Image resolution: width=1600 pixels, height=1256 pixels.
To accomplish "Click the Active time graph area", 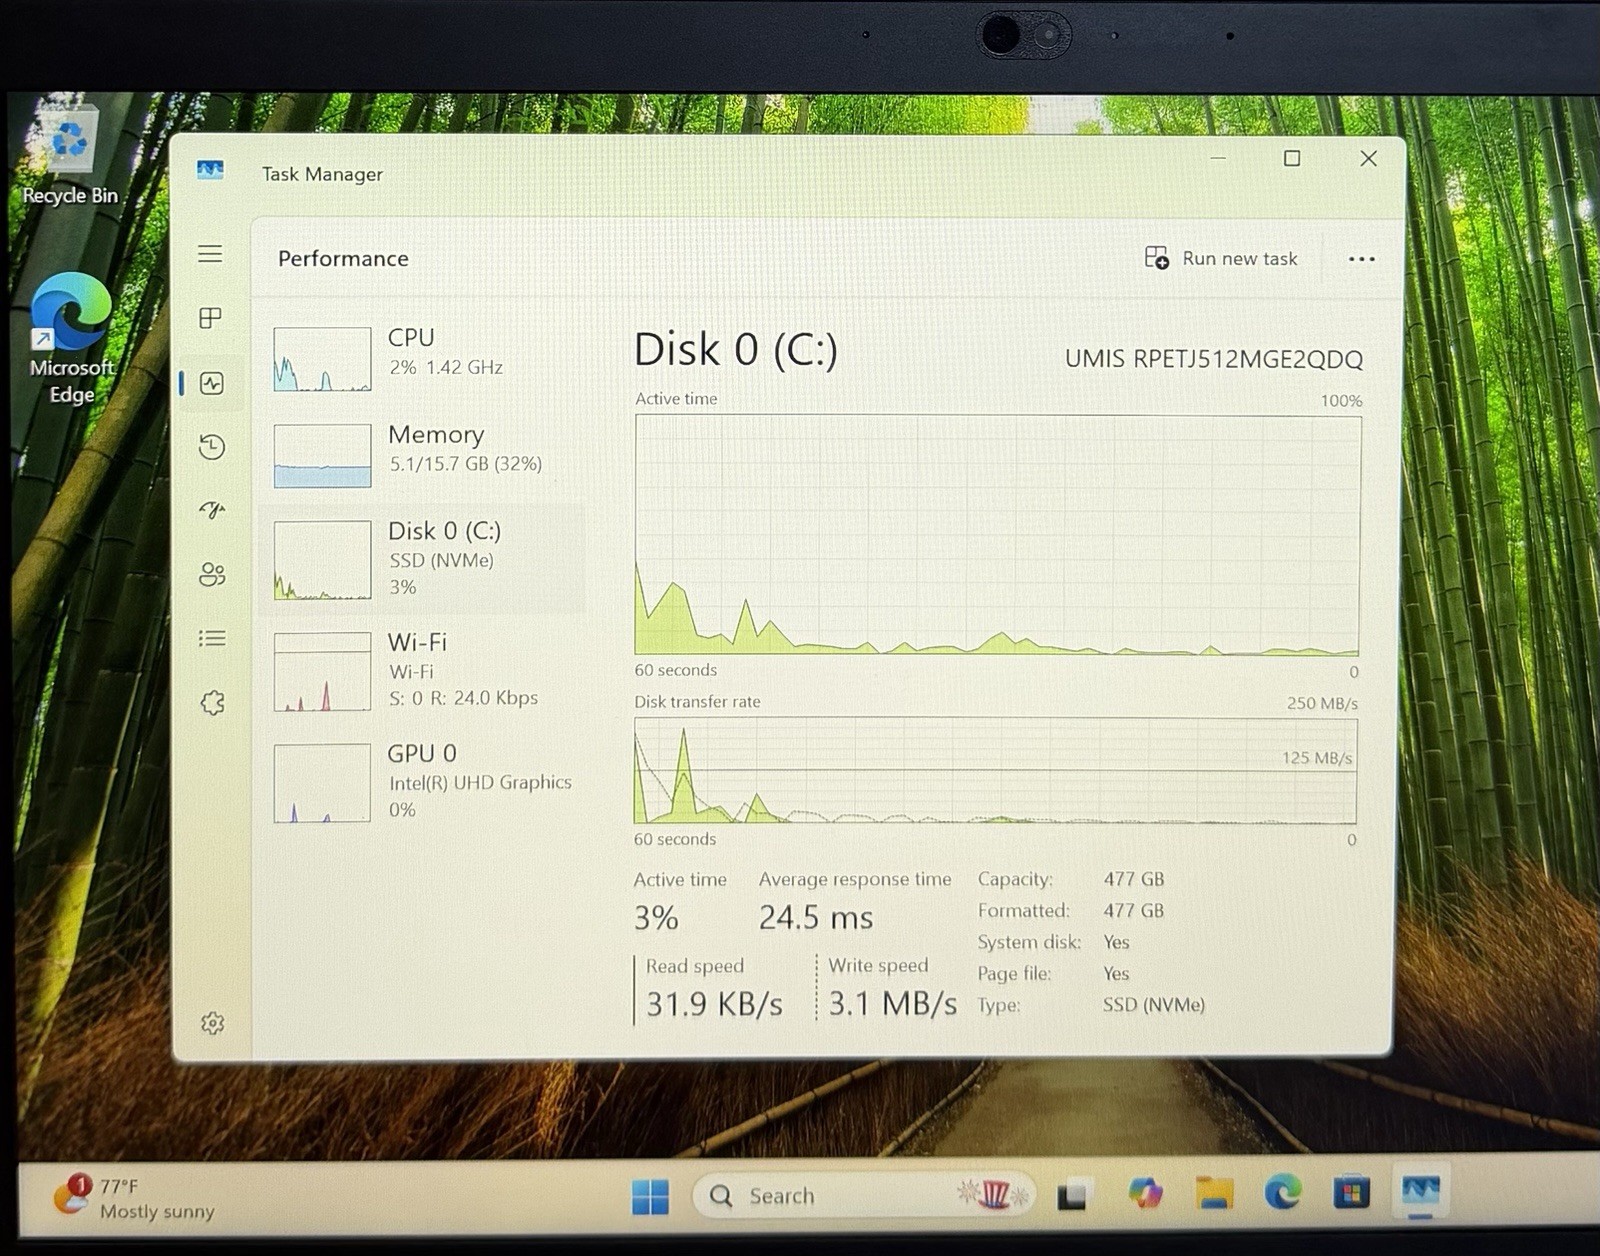I will [x=997, y=535].
